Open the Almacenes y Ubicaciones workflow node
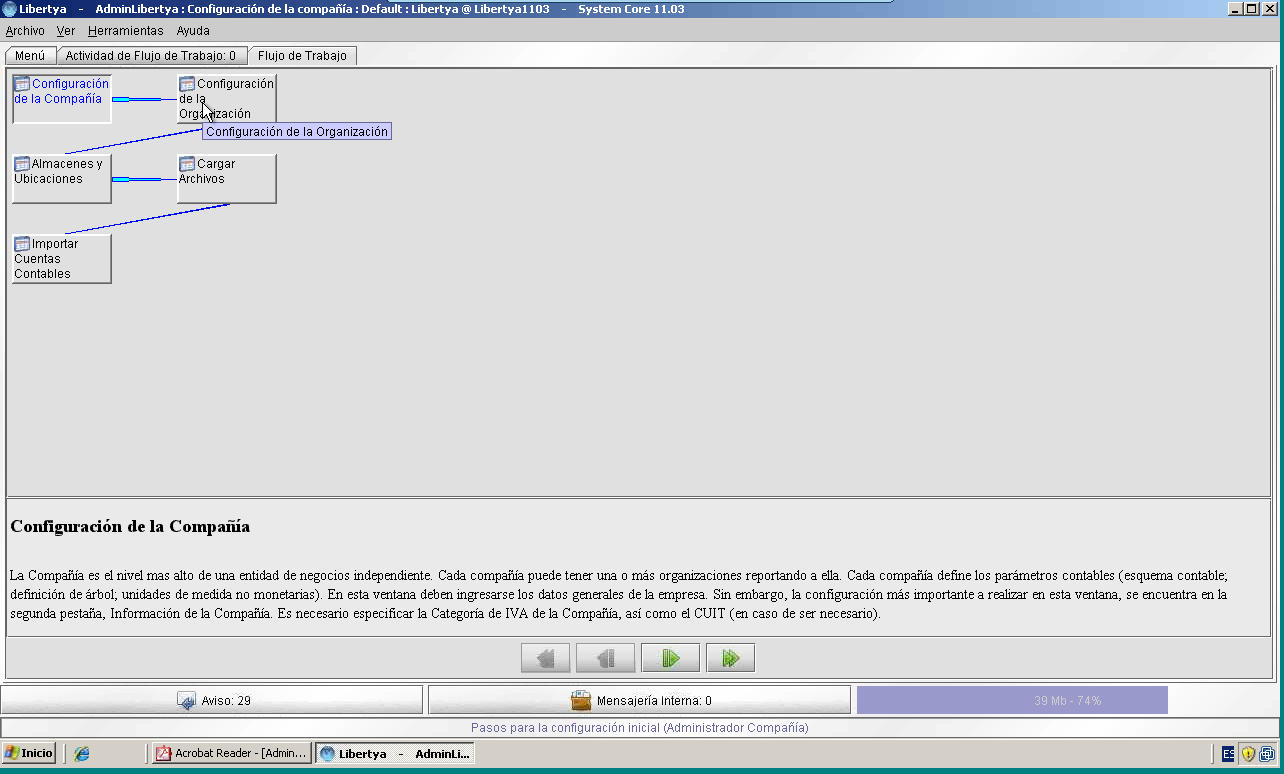This screenshot has width=1284, height=774. point(62,179)
